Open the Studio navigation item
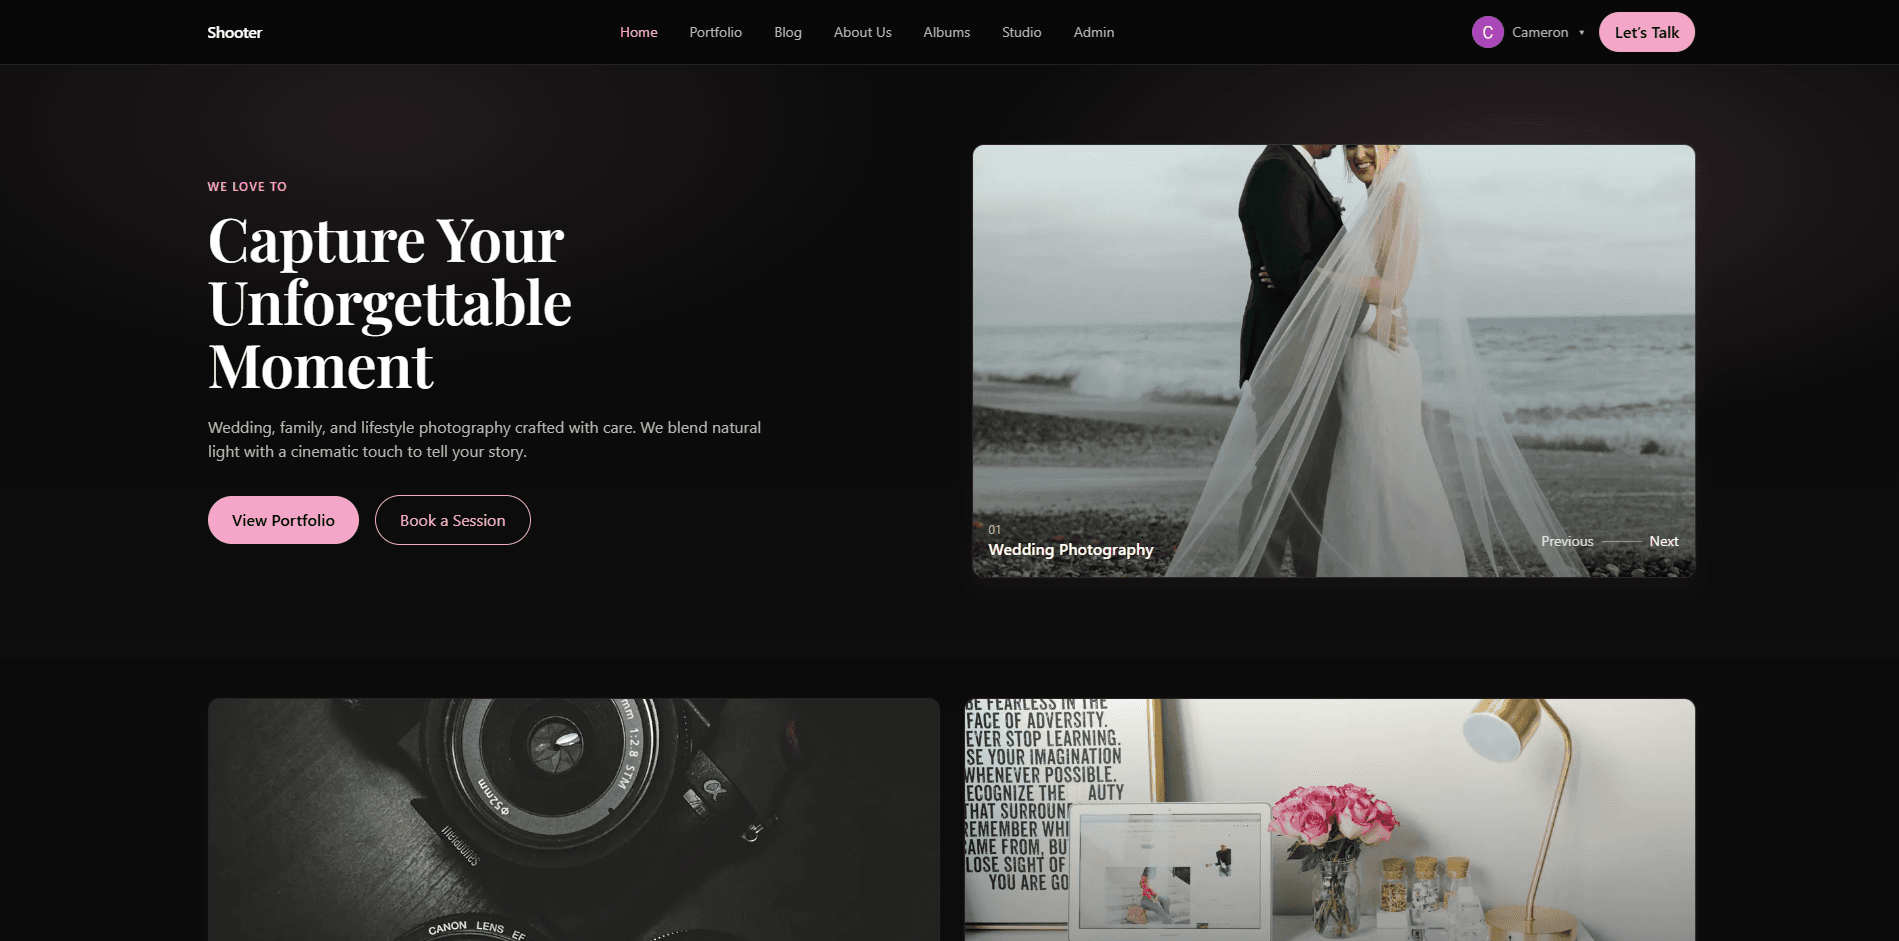1899x941 pixels. pyautogui.click(x=1021, y=31)
